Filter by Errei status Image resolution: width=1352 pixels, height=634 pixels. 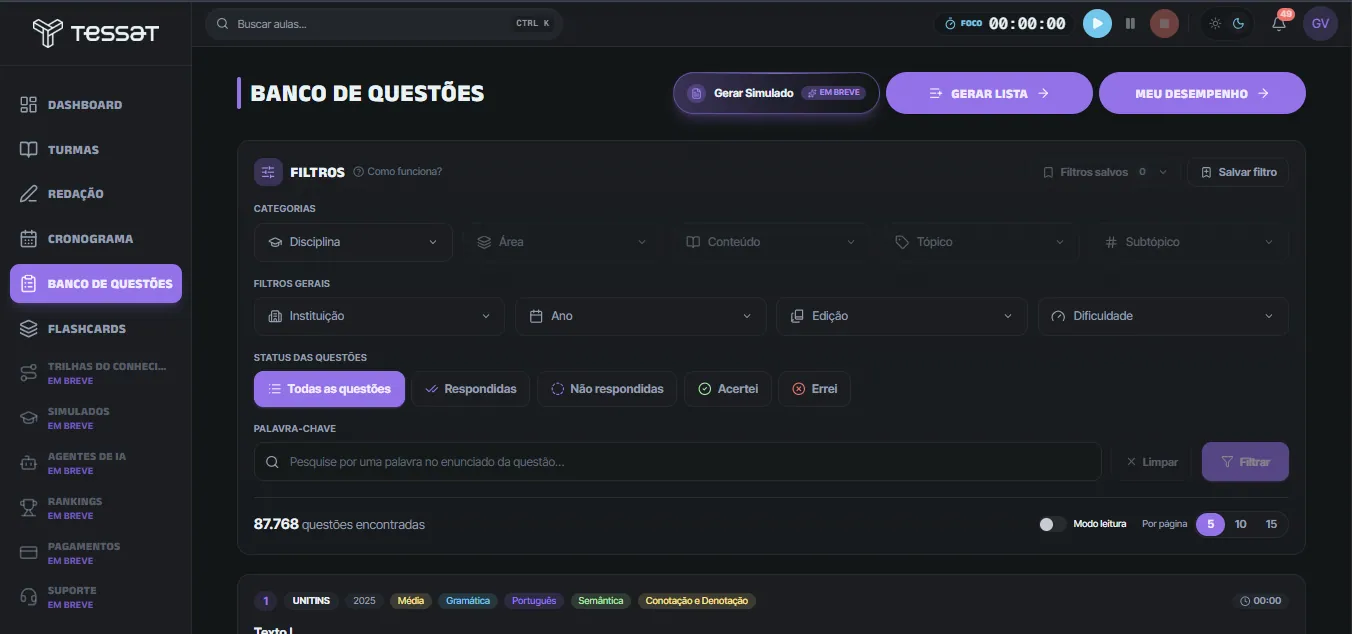point(814,389)
